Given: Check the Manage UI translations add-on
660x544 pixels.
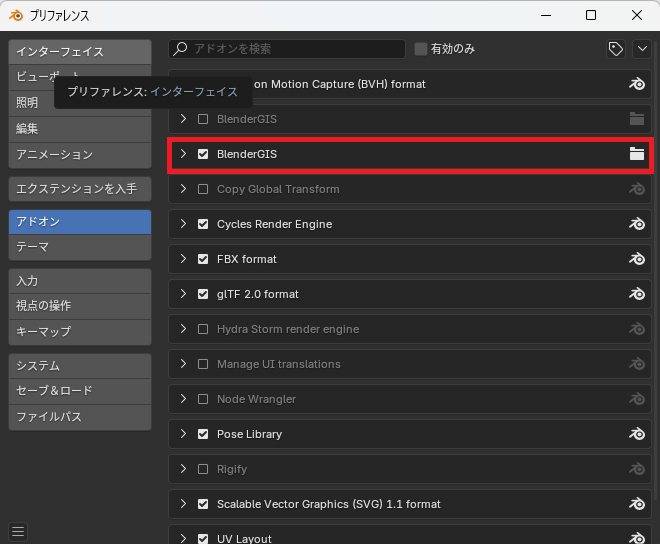Looking at the screenshot, I should (203, 364).
